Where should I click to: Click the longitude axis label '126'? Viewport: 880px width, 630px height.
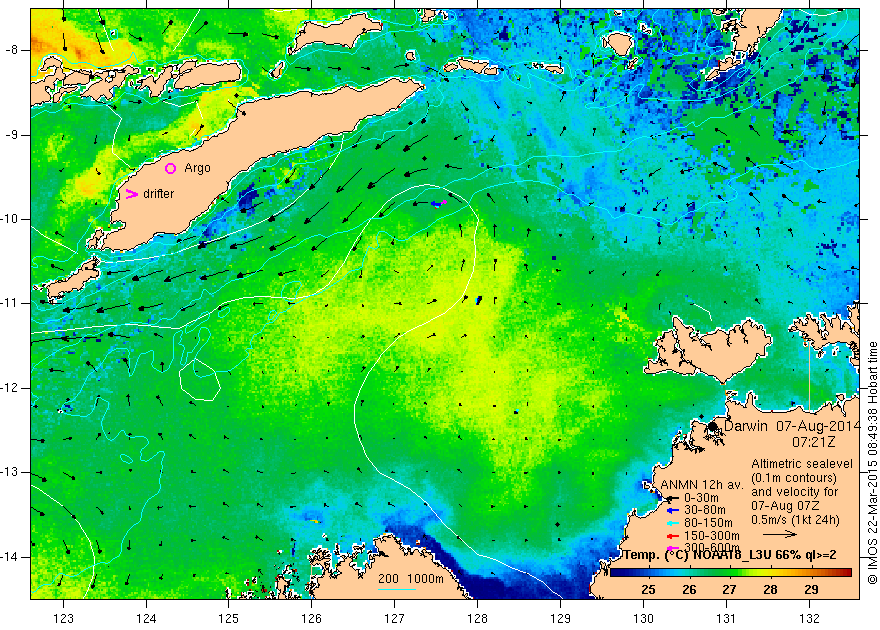[x=311, y=619]
